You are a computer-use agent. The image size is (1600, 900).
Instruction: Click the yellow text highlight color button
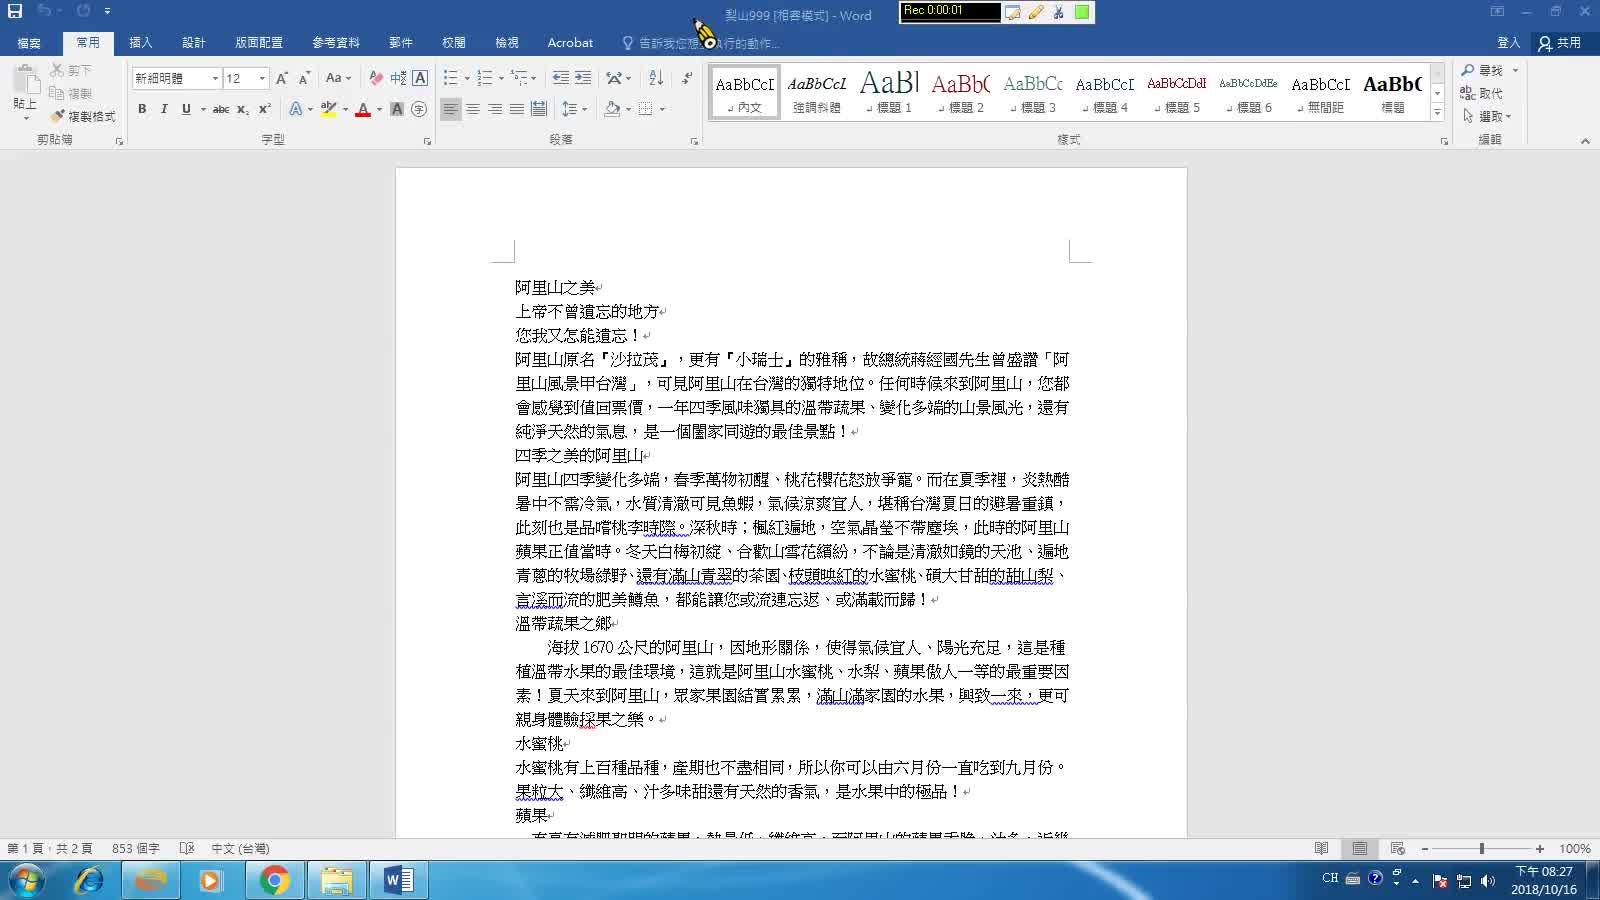coord(327,109)
